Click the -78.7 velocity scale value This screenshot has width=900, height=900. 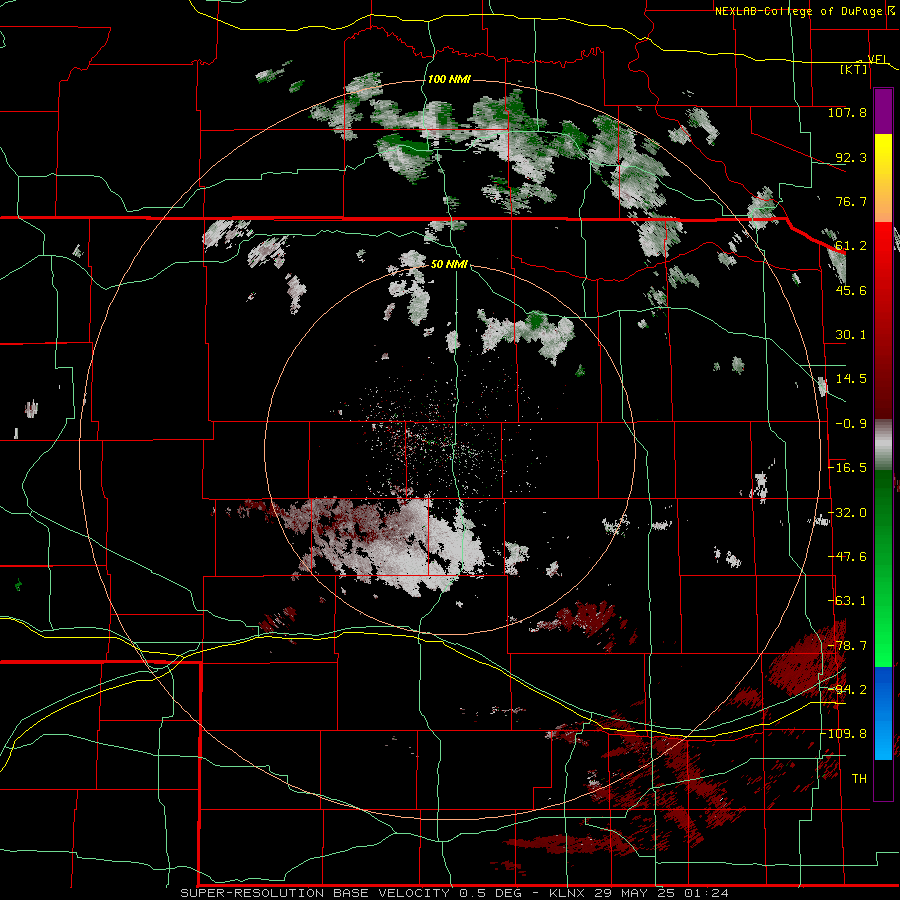click(847, 646)
